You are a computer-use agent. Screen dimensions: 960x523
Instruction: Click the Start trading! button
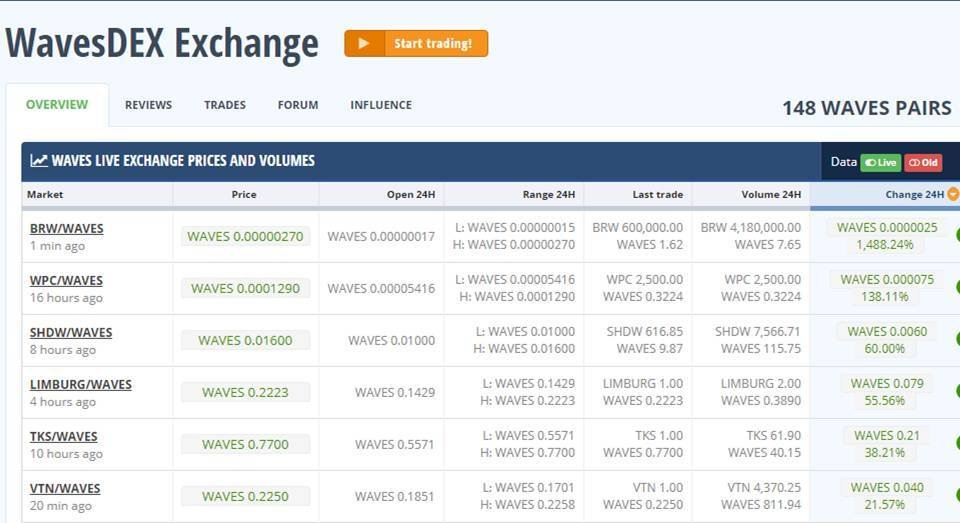(416, 43)
